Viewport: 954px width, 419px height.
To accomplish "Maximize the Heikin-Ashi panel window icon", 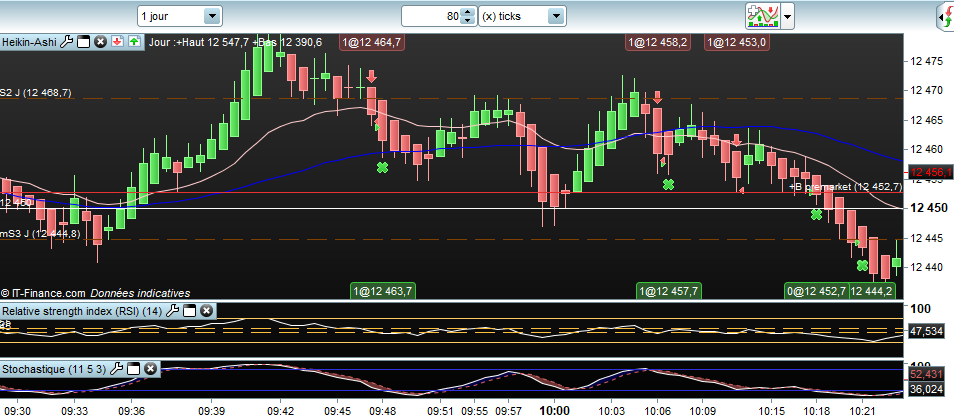I will pos(84,42).
